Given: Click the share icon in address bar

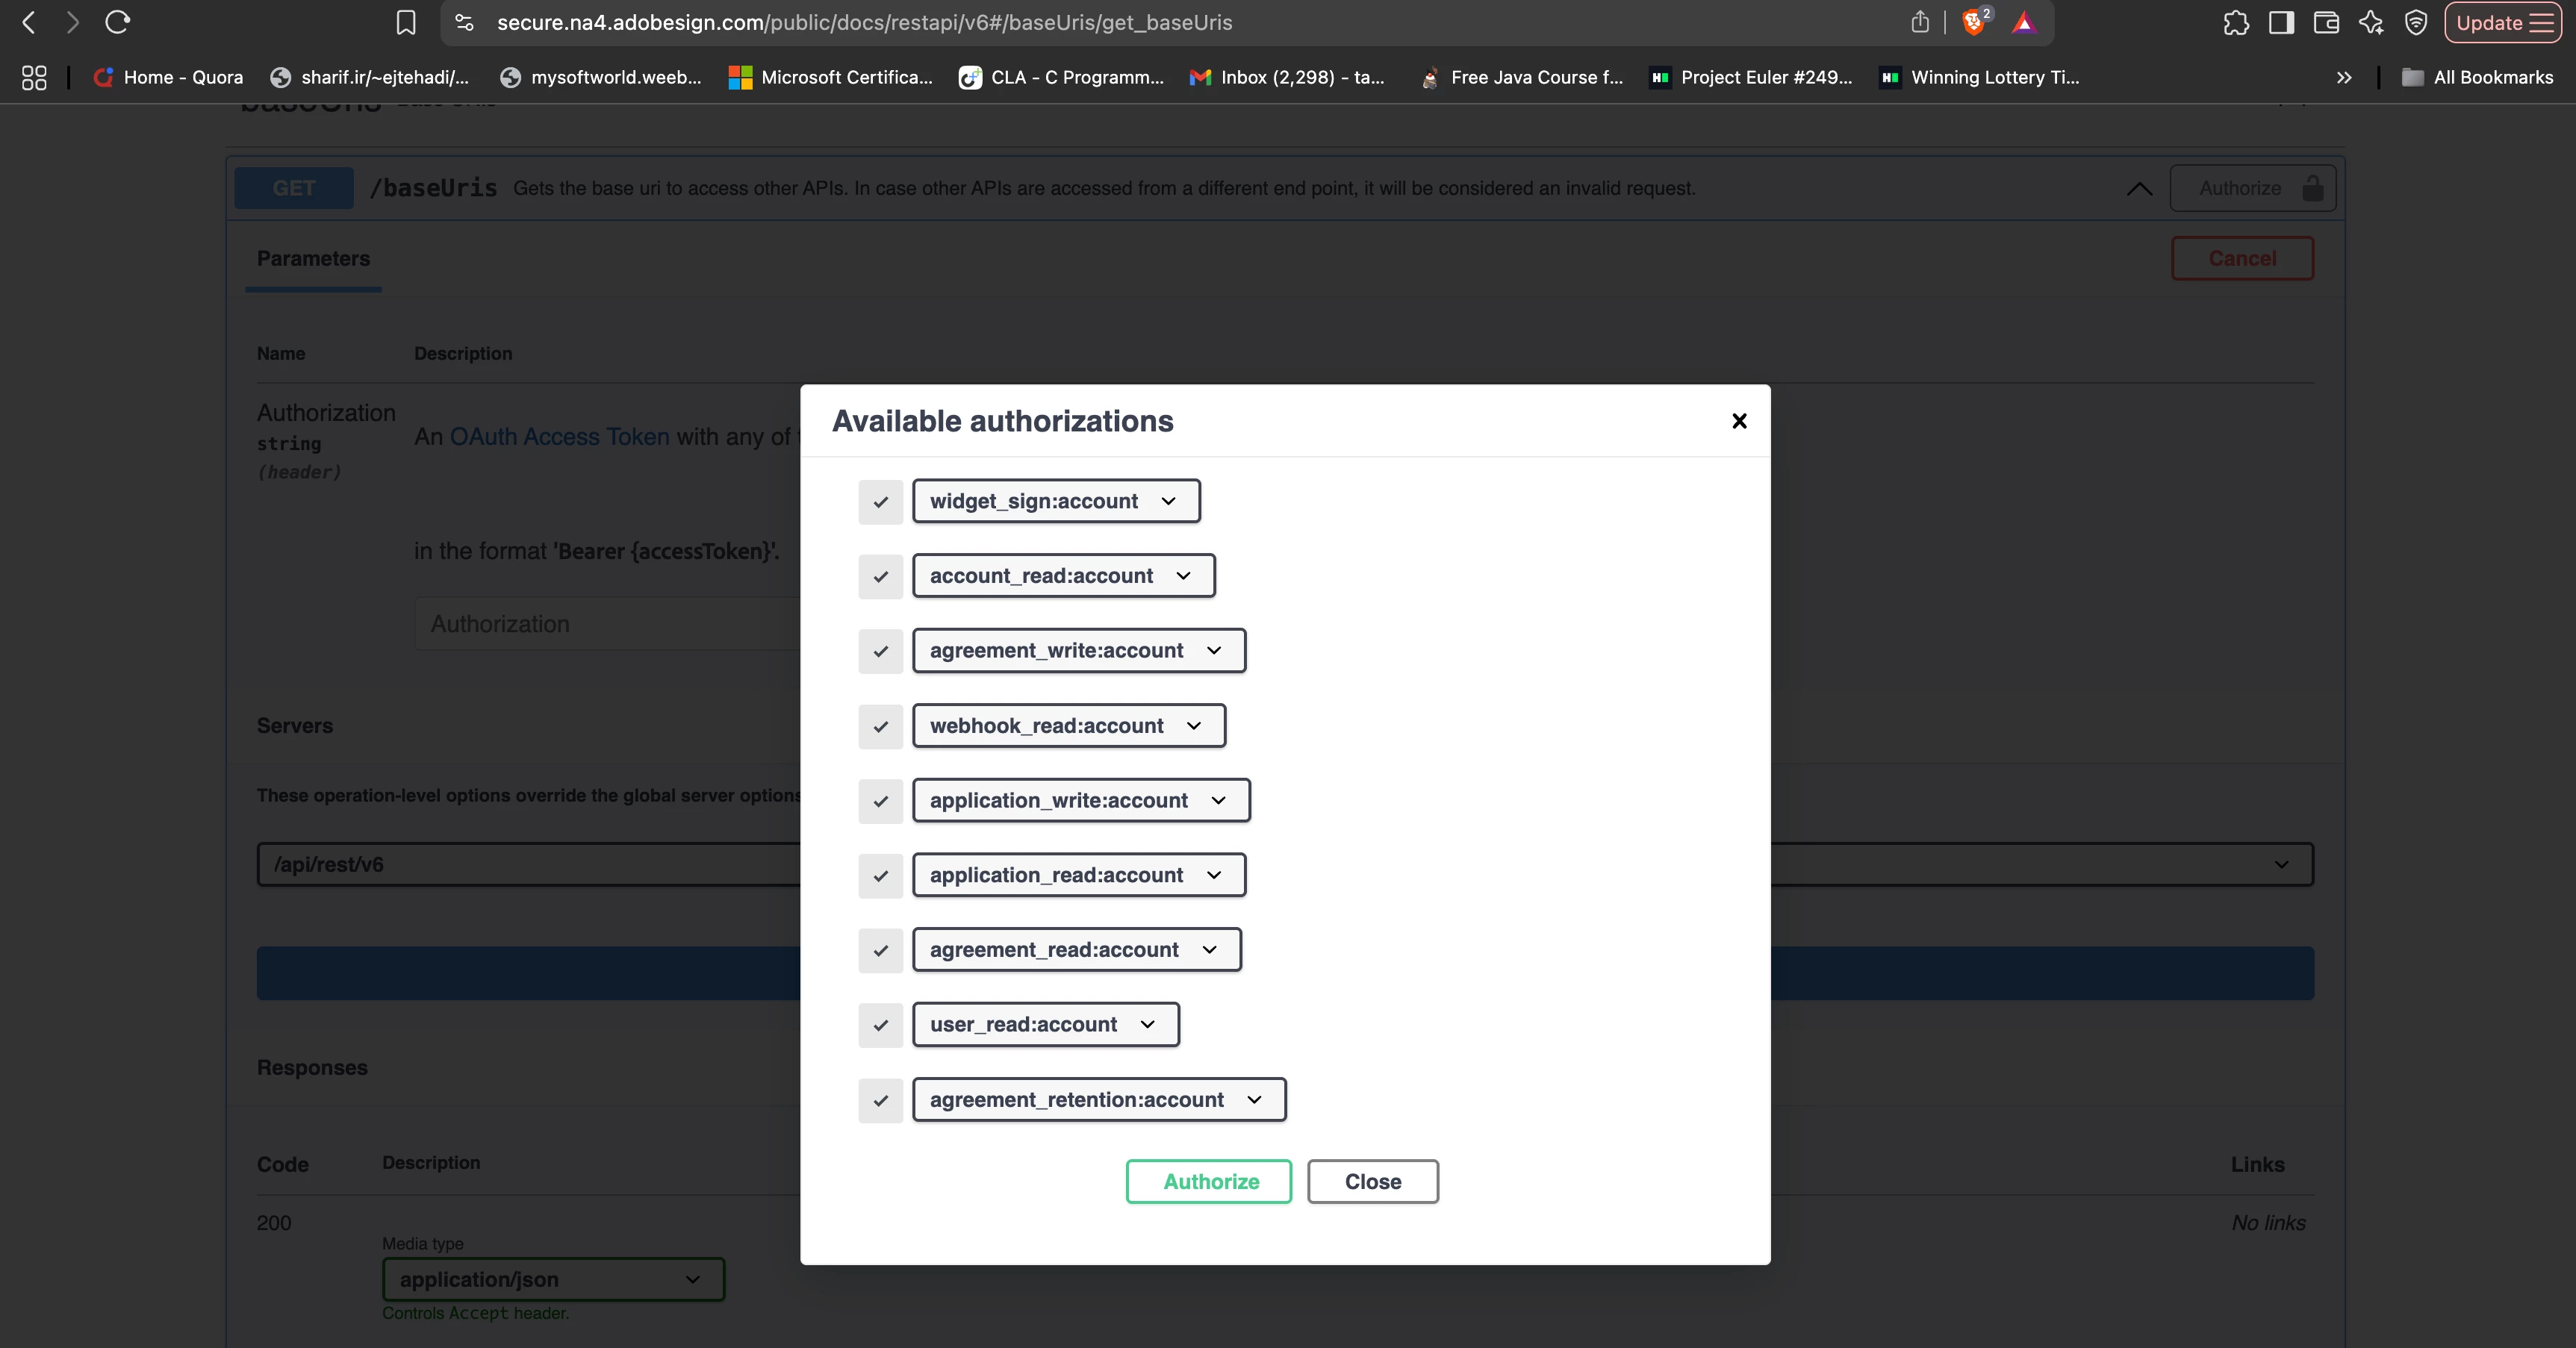Looking at the screenshot, I should tap(1919, 22).
